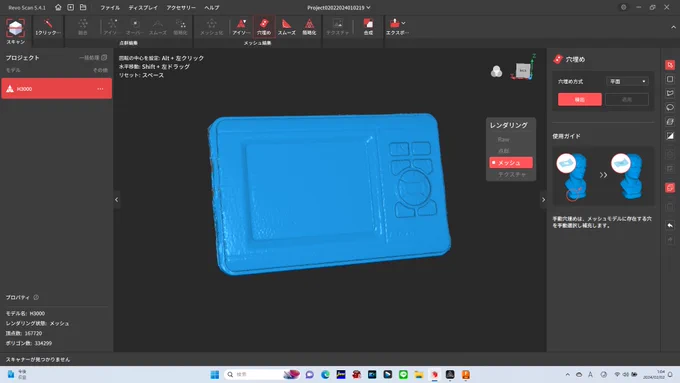Click the 使用ガイド illustration thumbnail
Image resolution: width=680 pixels, height=383 pixels.
click(603, 176)
